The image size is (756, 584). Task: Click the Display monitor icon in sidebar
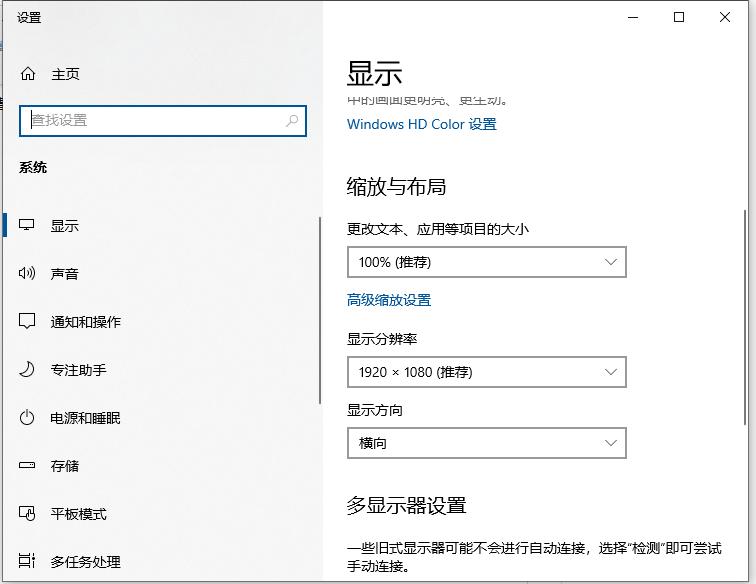click(x=27, y=225)
